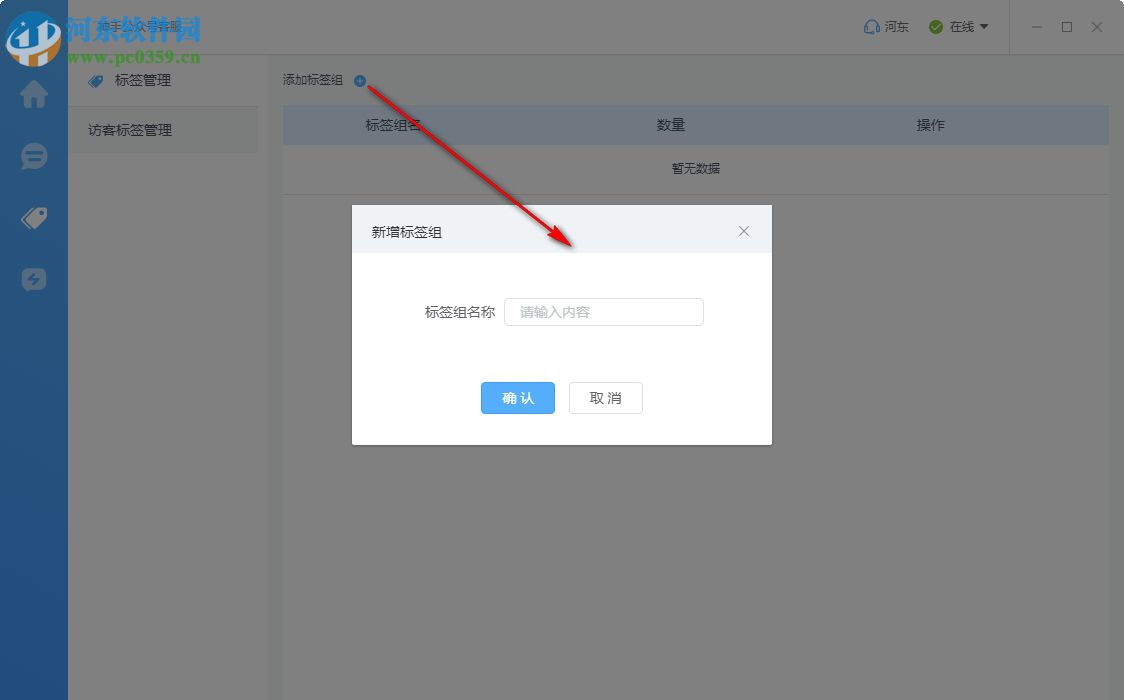
Task: Click the lightning quick-action sidebar icon
Action: [34, 279]
